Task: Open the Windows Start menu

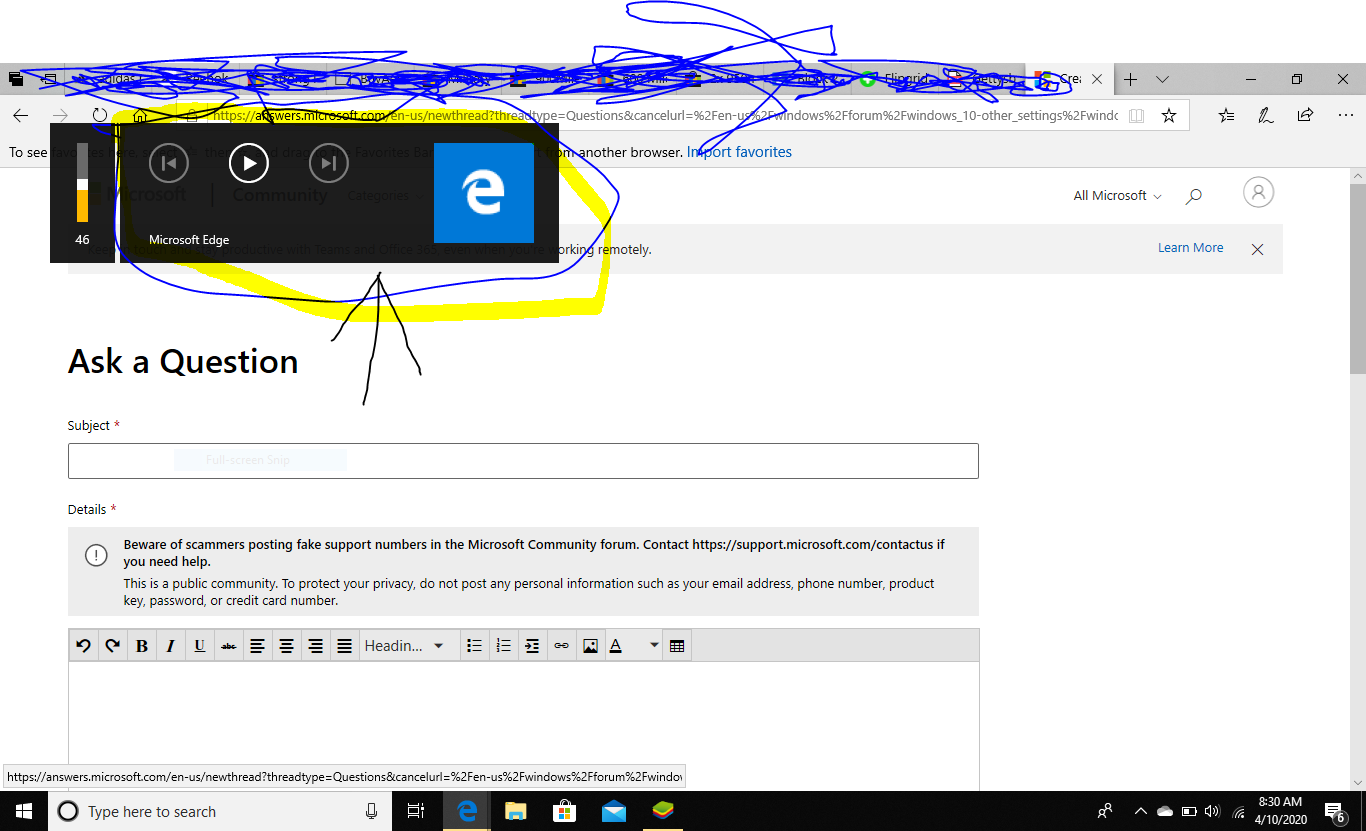Action: [x=24, y=811]
